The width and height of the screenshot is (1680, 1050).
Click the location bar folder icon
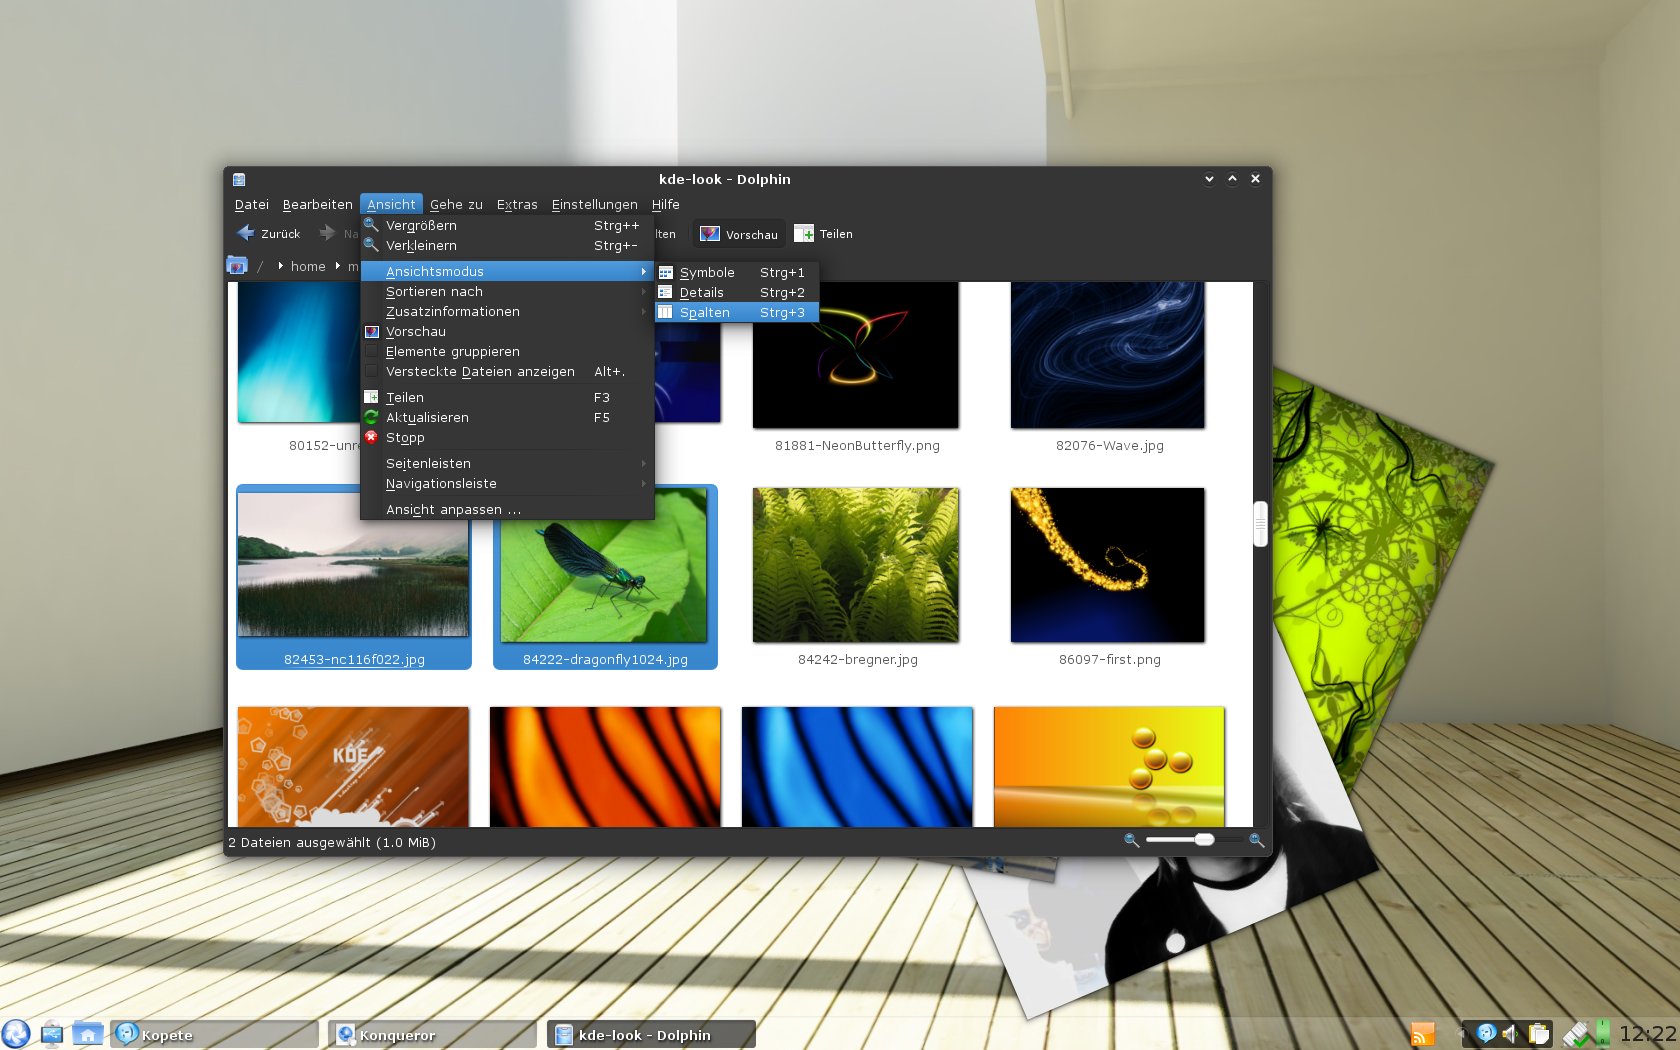coord(237,266)
